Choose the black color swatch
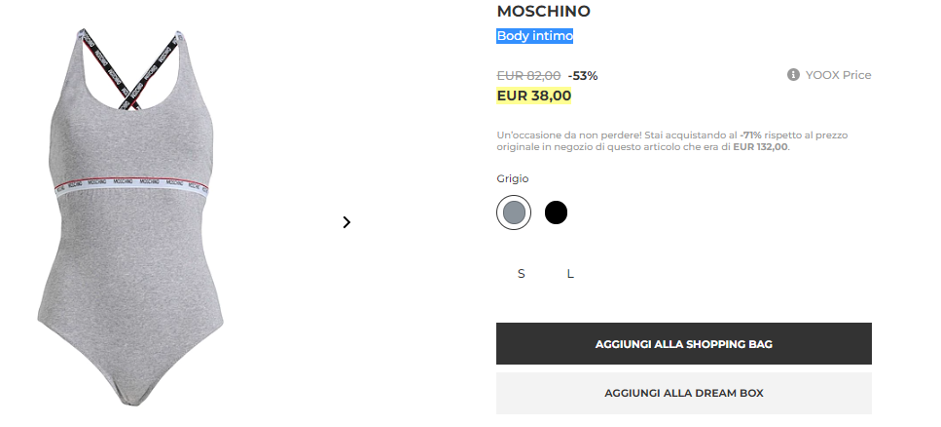 556,212
